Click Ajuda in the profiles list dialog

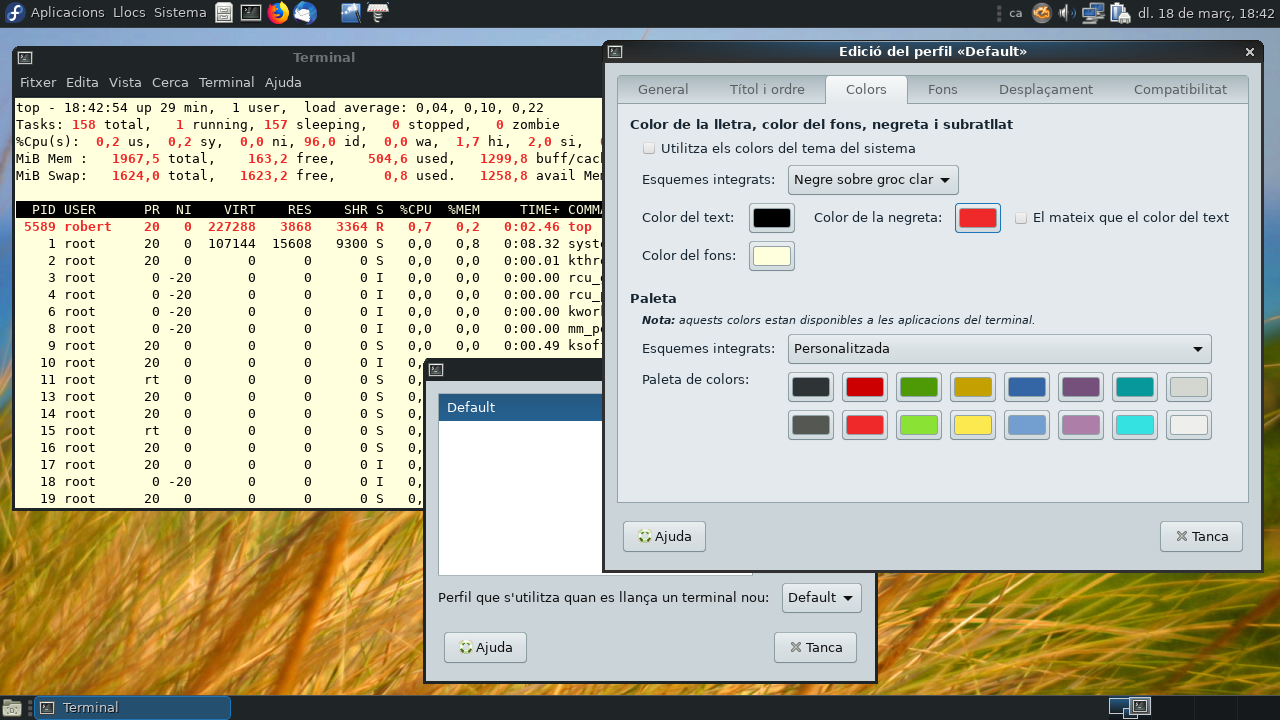point(485,647)
